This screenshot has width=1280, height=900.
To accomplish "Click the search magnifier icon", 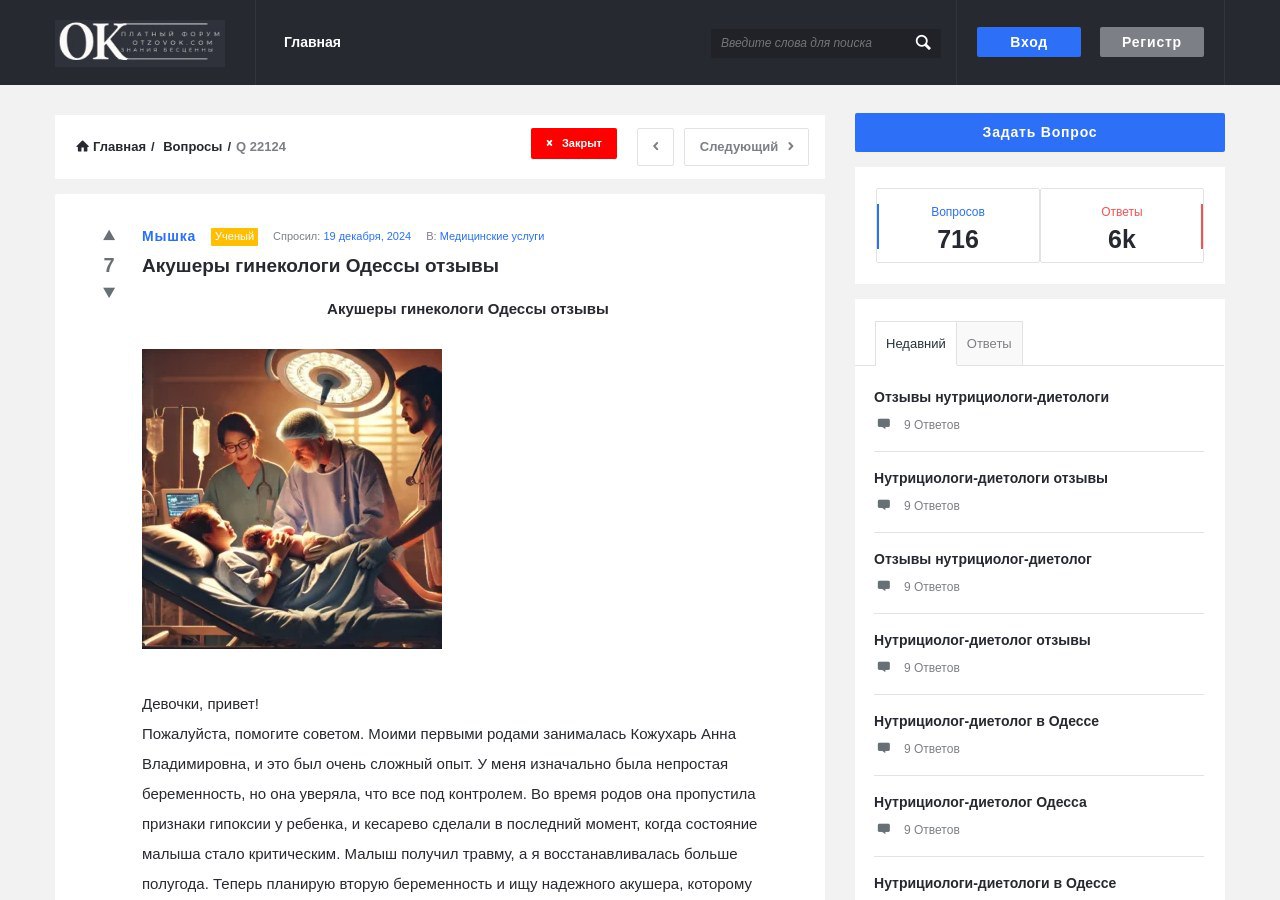I will [x=923, y=43].
